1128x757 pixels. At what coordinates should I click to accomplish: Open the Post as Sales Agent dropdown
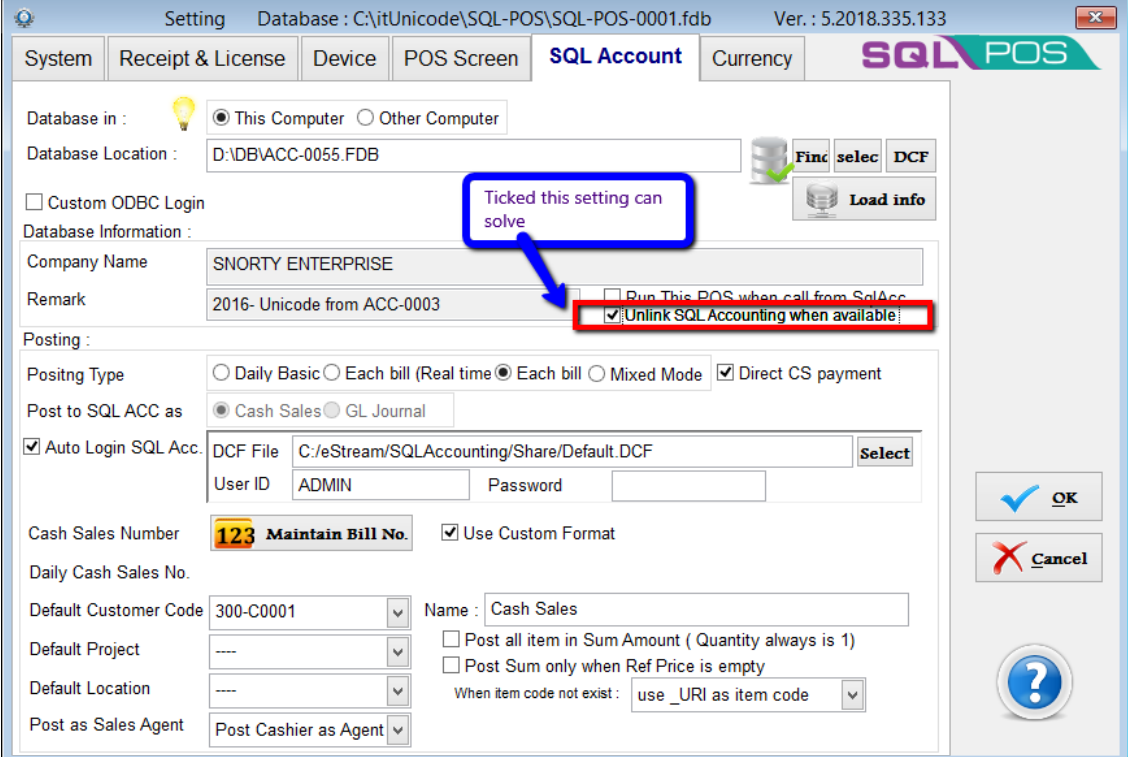click(x=398, y=730)
